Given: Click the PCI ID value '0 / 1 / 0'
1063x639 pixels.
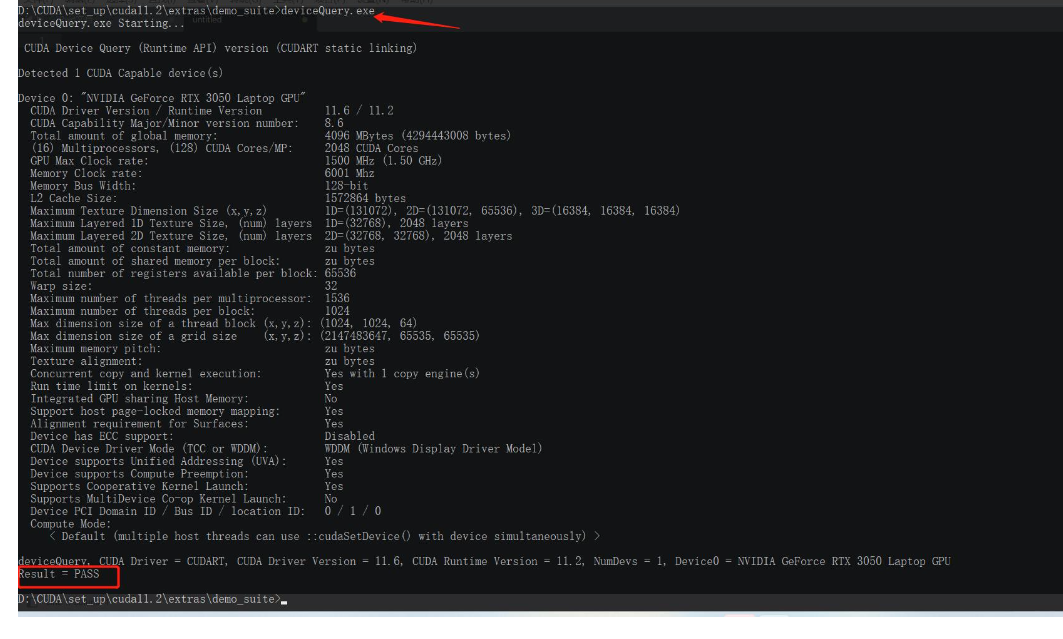Looking at the screenshot, I should tap(353, 512).
